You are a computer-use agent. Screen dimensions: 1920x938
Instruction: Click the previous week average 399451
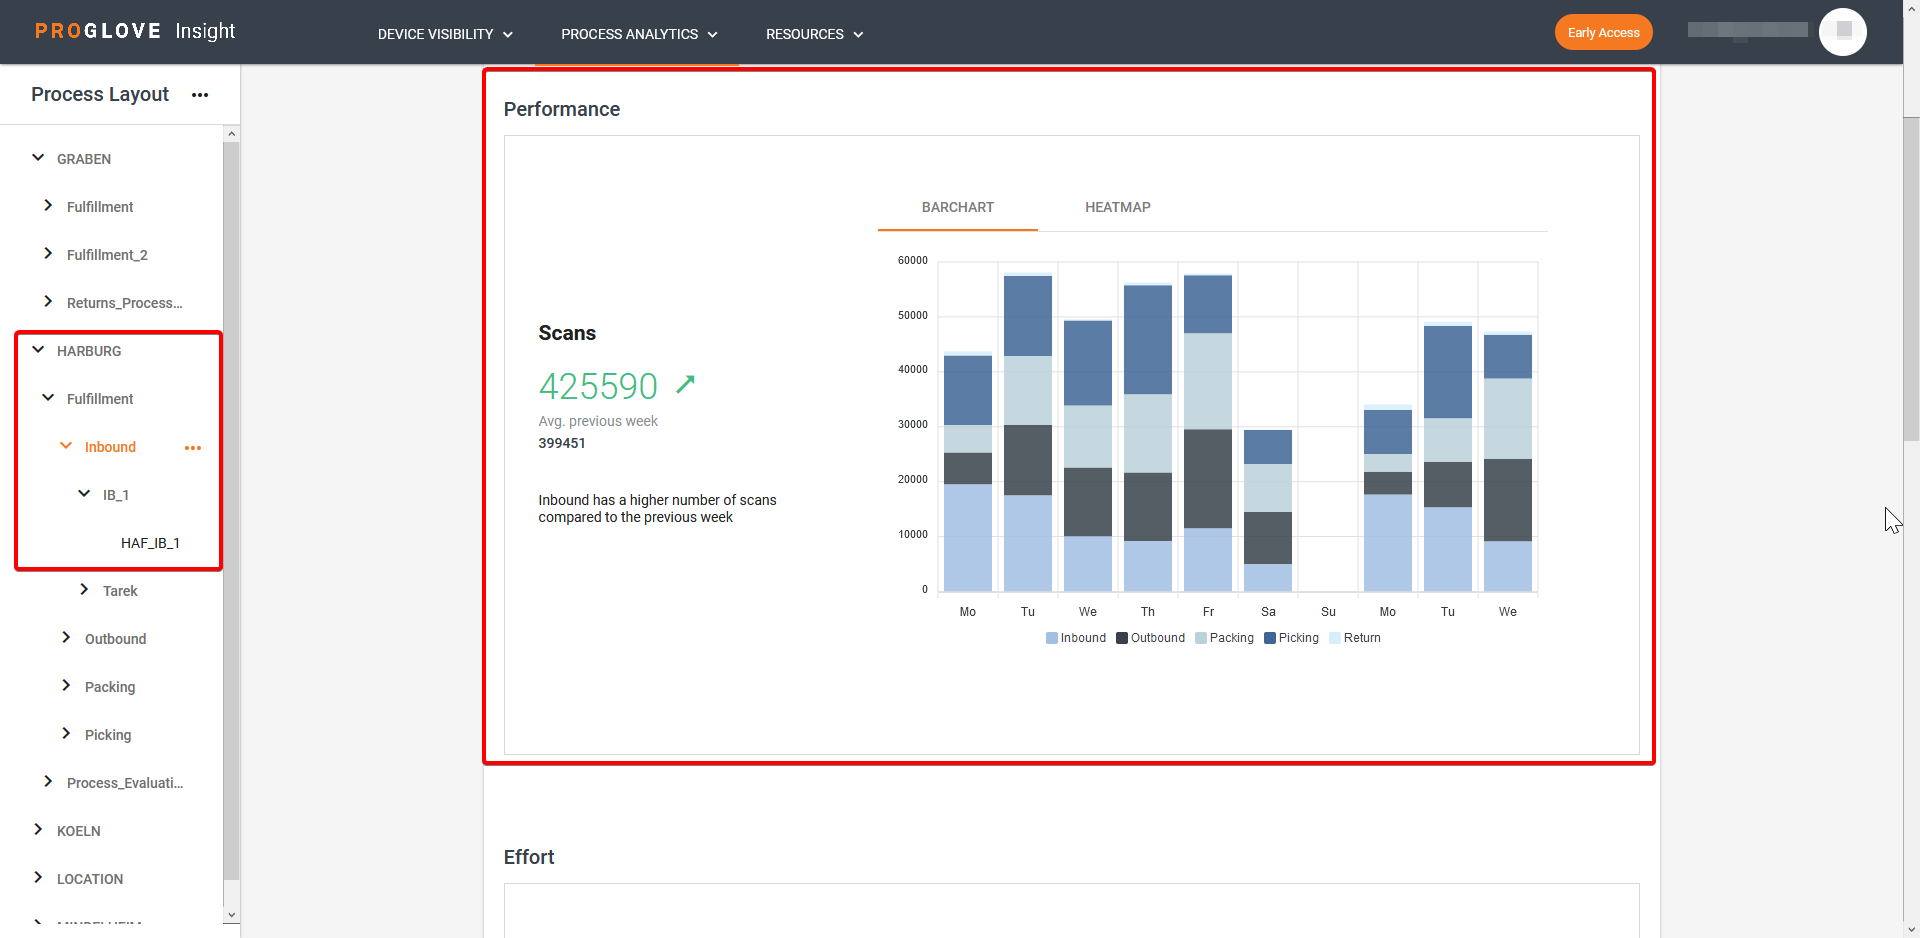pyautogui.click(x=562, y=443)
